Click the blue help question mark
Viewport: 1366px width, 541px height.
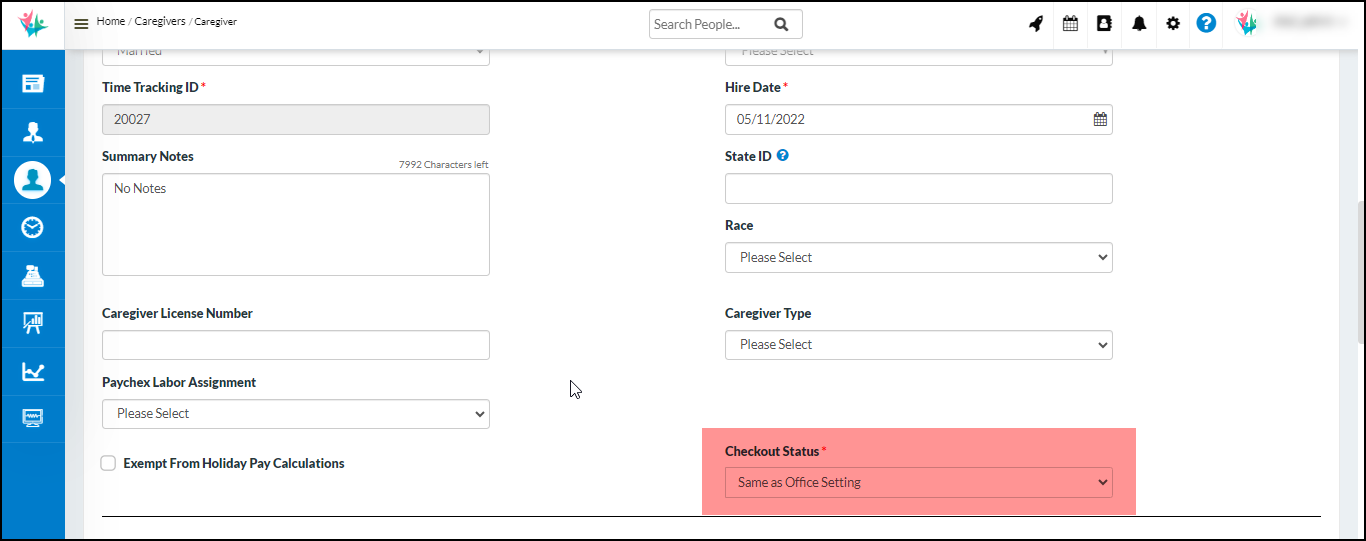pos(1206,24)
